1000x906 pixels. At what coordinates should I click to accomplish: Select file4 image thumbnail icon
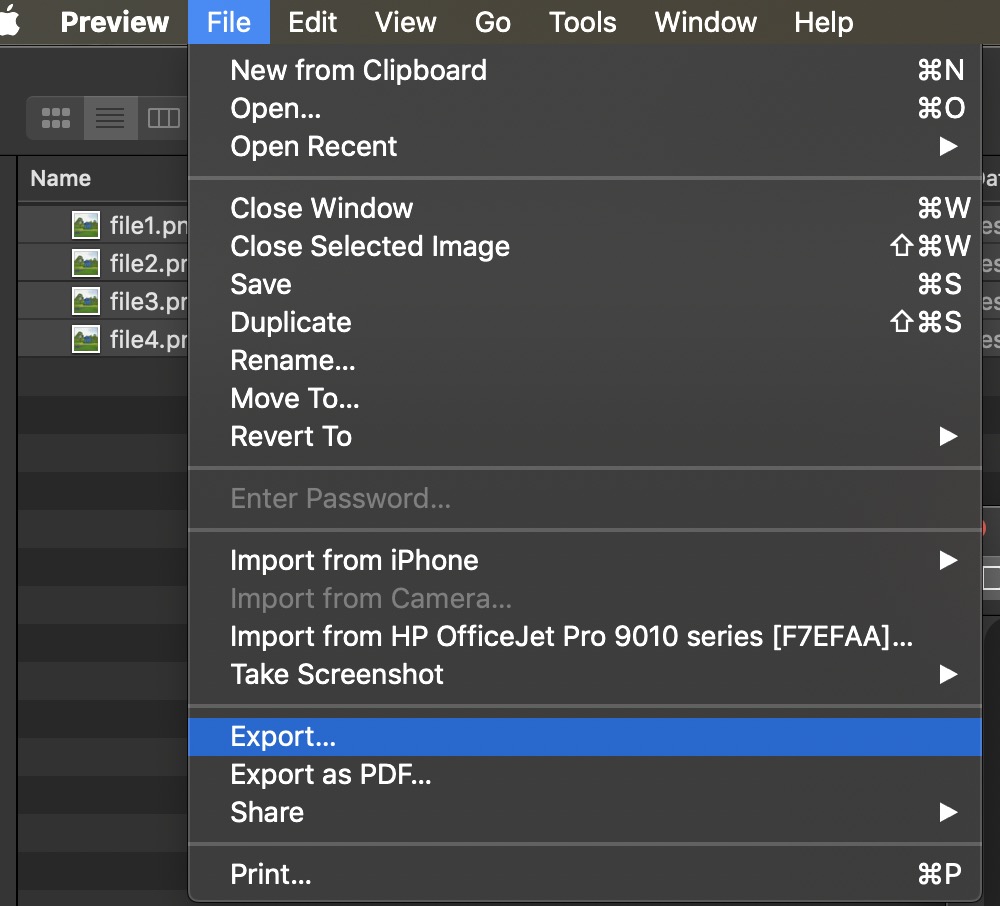85,339
